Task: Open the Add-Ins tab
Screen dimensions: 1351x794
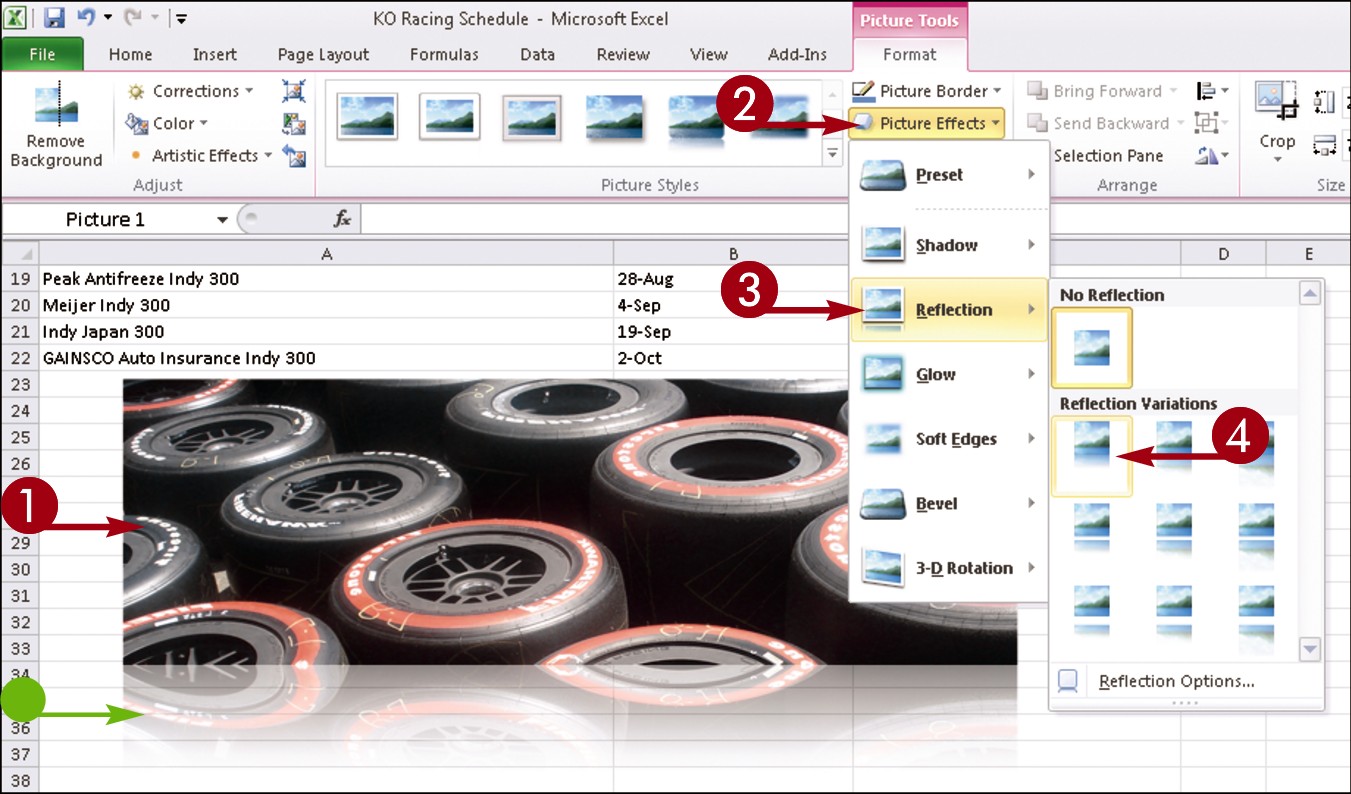Action: click(797, 54)
